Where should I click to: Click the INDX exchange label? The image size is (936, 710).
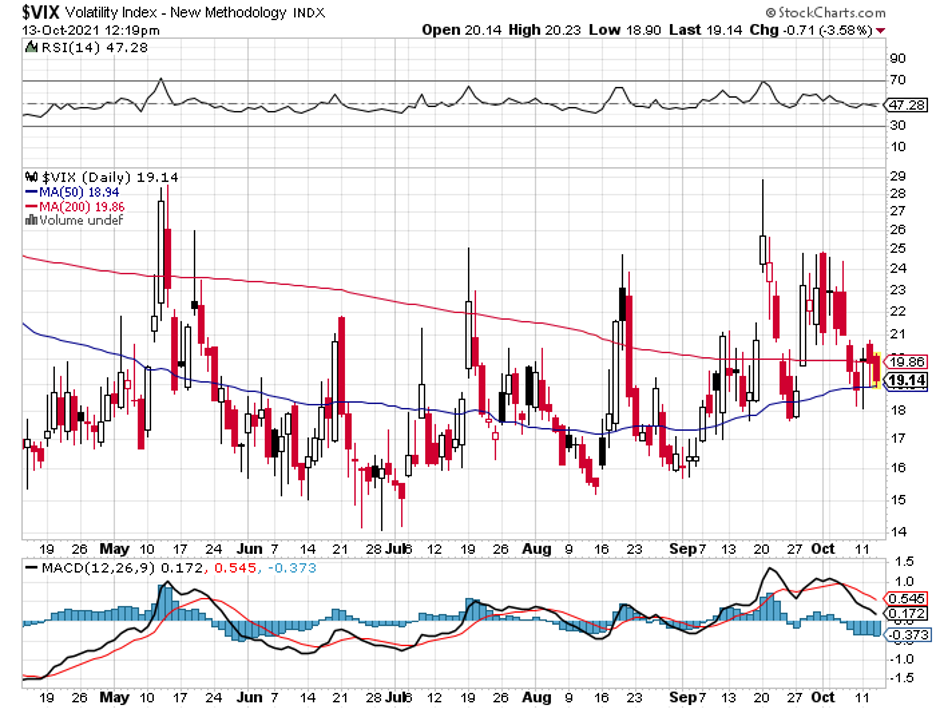(309, 13)
